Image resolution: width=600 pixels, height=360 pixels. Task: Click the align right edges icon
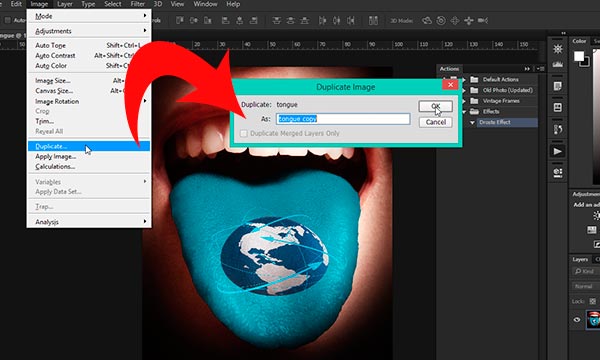[253, 20]
